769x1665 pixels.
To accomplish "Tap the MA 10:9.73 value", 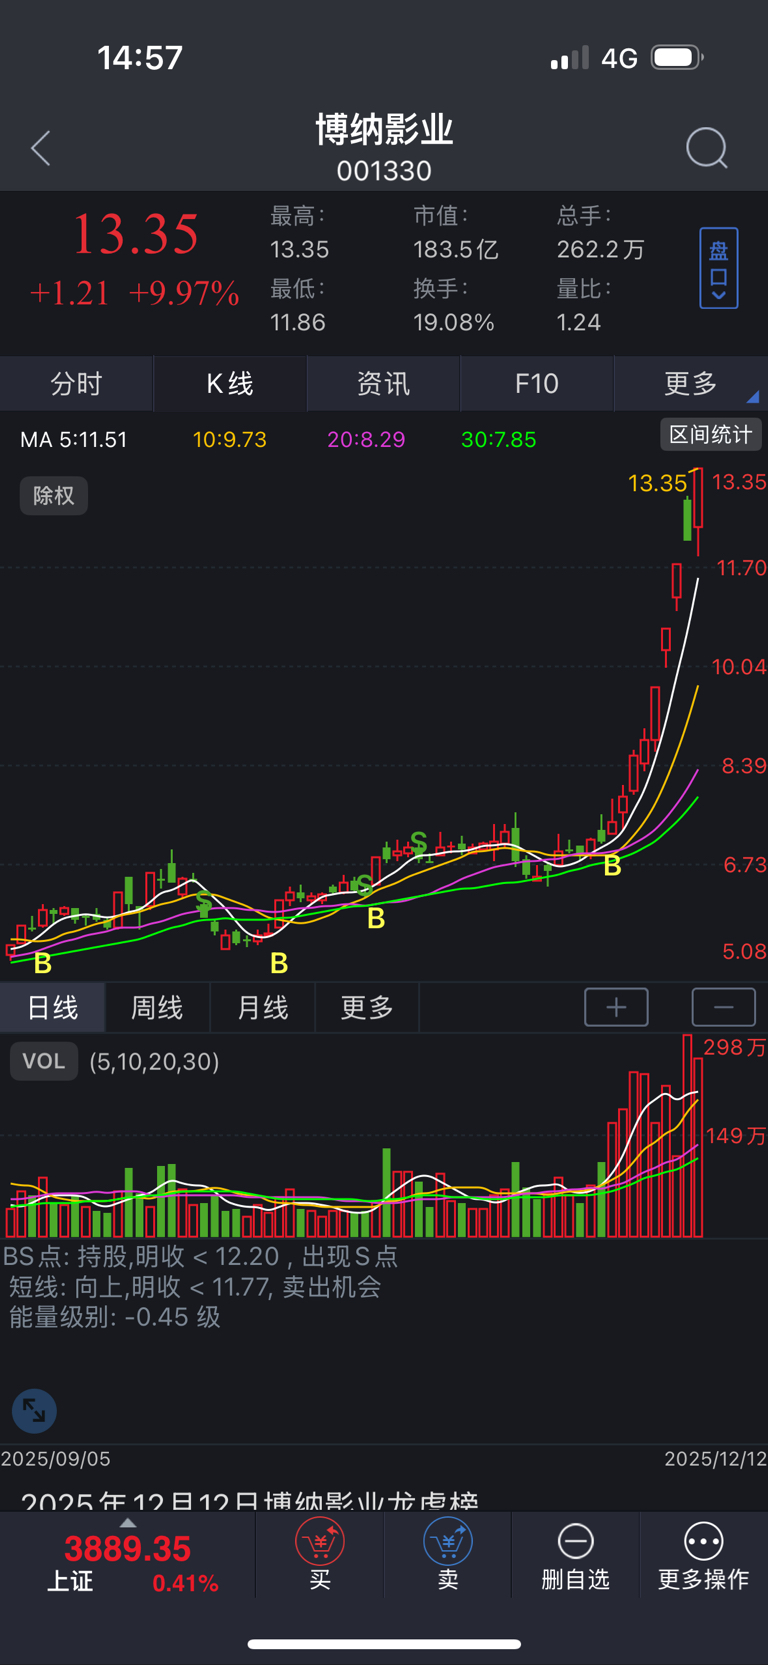I will [x=230, y=440].
